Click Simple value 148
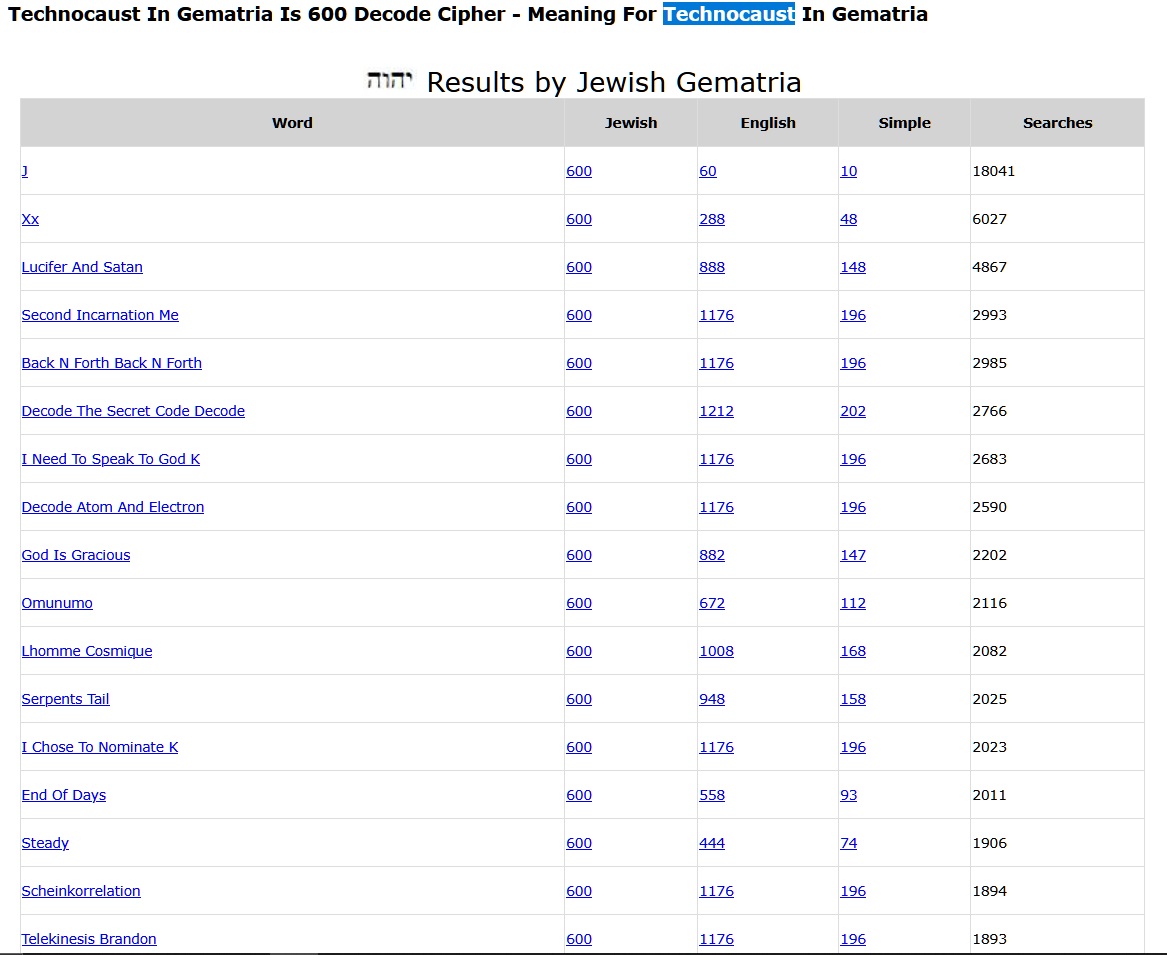The image size is (1167, 955). [x=853, y=267]
